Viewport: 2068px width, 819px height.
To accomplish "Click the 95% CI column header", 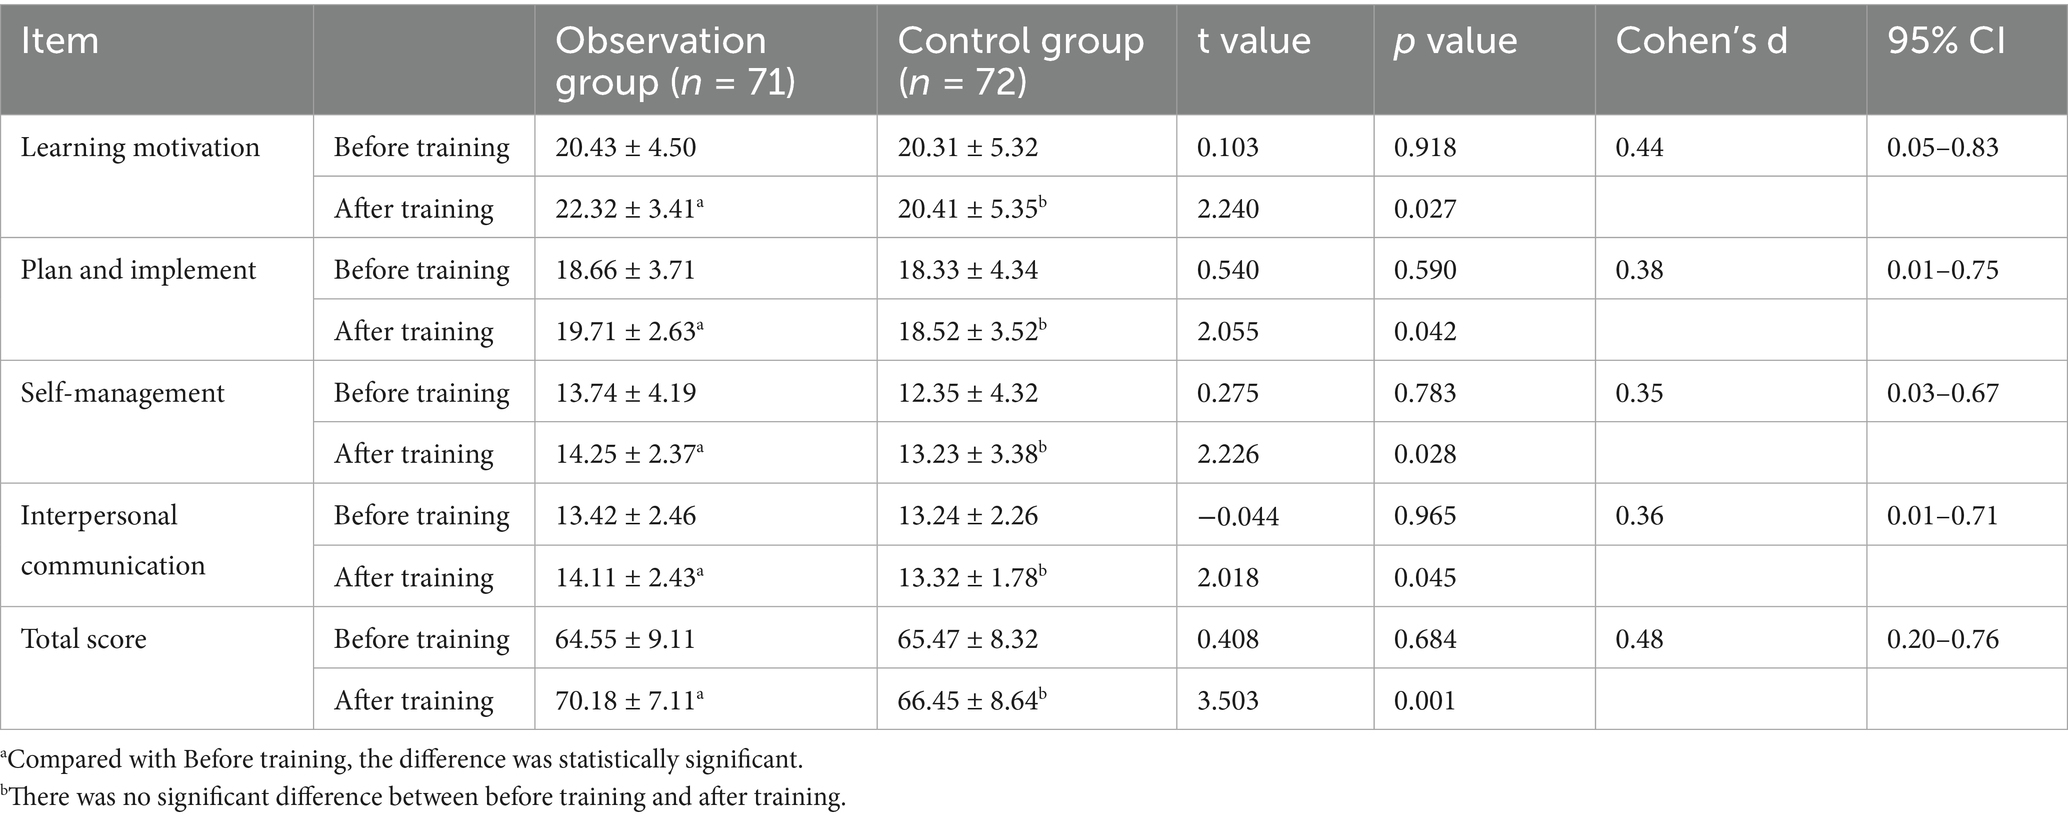I will coord(1945,41).
